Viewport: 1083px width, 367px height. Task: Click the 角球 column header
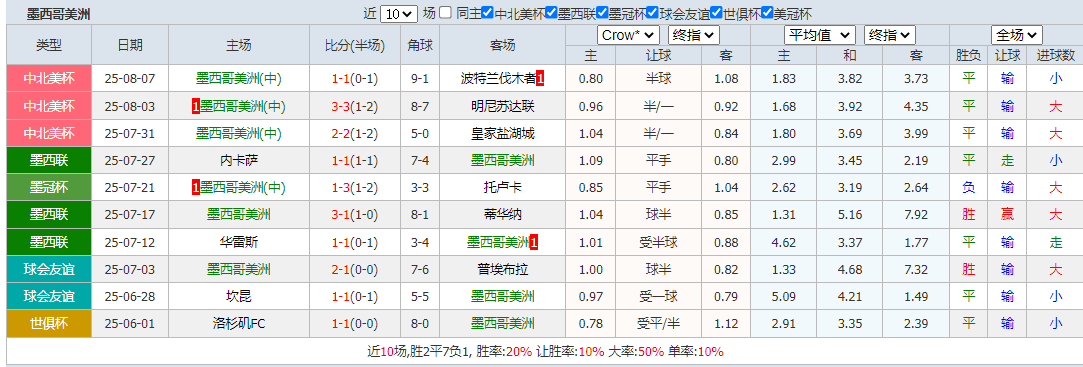[420, 46]
